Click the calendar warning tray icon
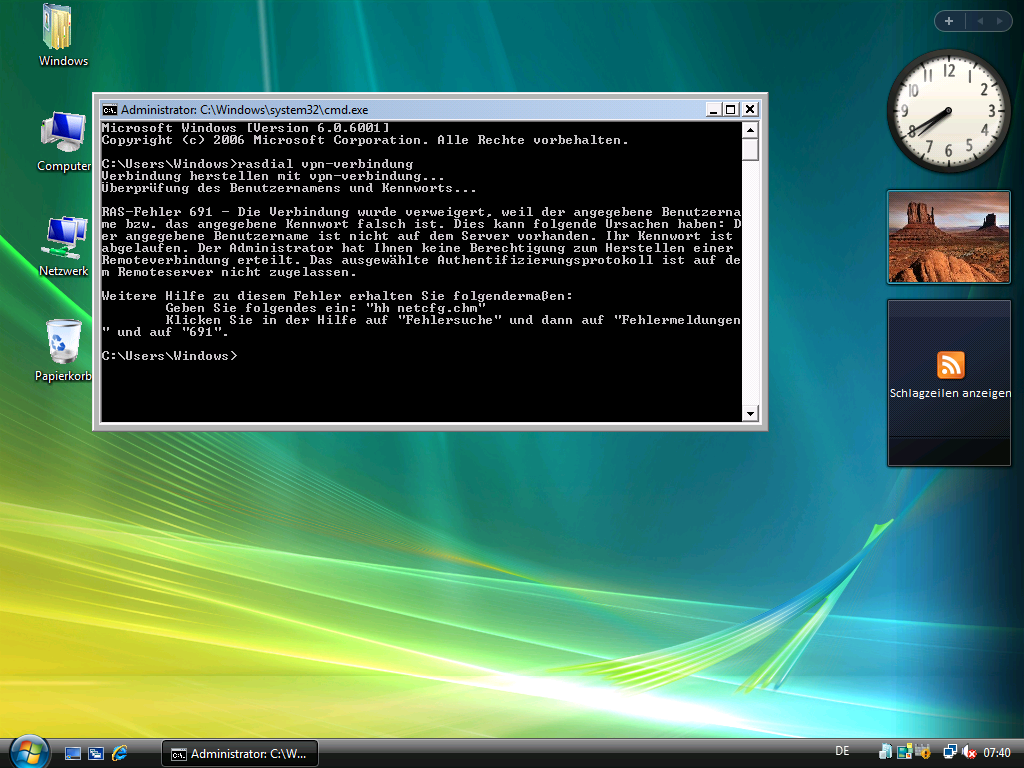Screen dimensions: 1024x768 click(923, 752)
